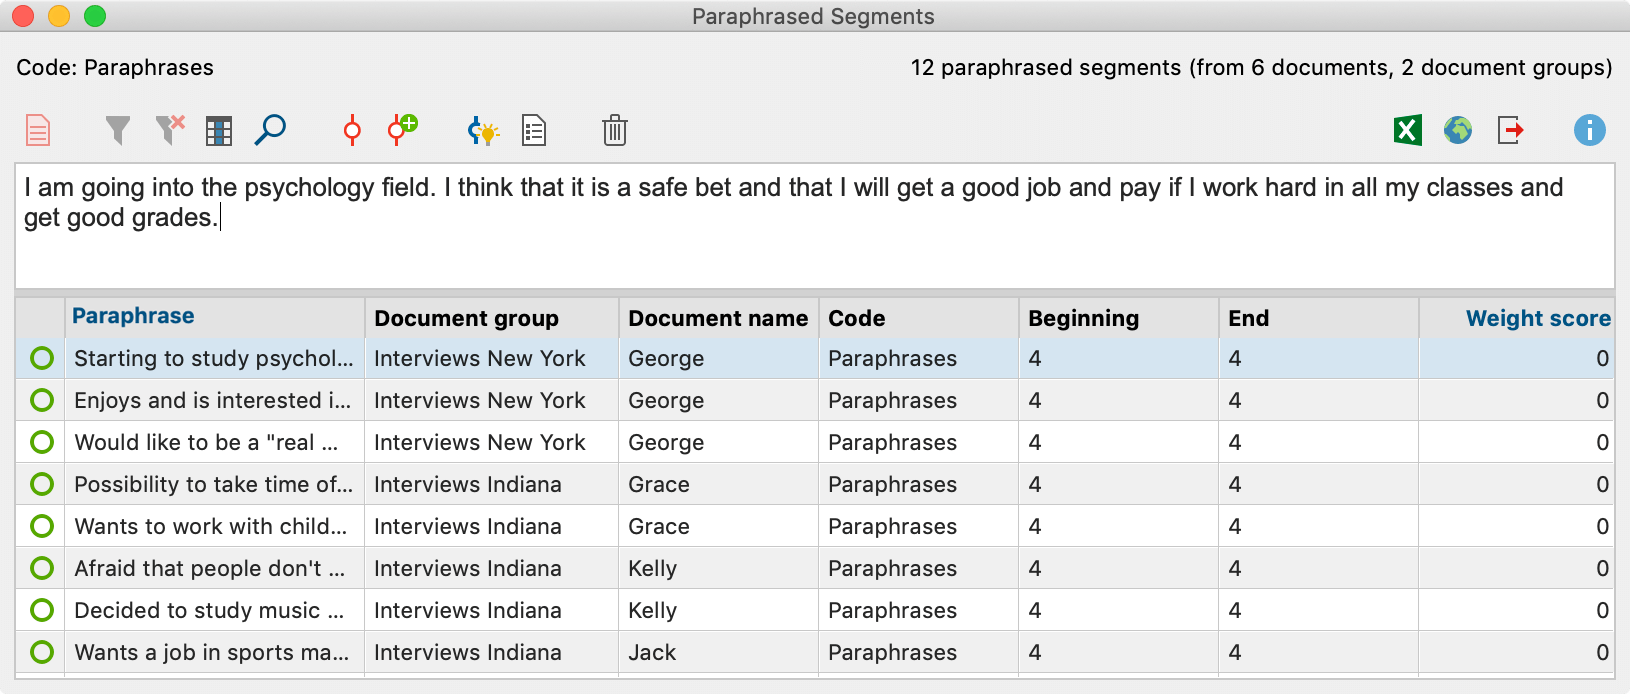Sort by the End column header
The height and width of the screenshot is (694, 1630).
[x=1318, y=318]
